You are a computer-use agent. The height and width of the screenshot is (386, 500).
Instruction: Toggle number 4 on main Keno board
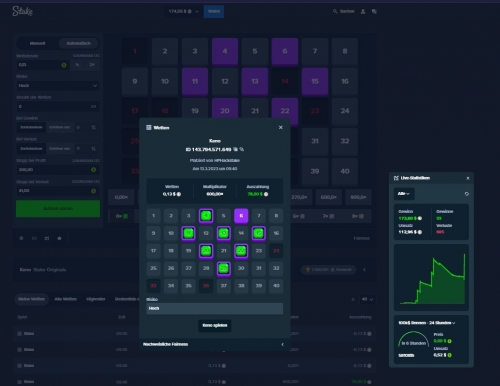tap(225, 51)
